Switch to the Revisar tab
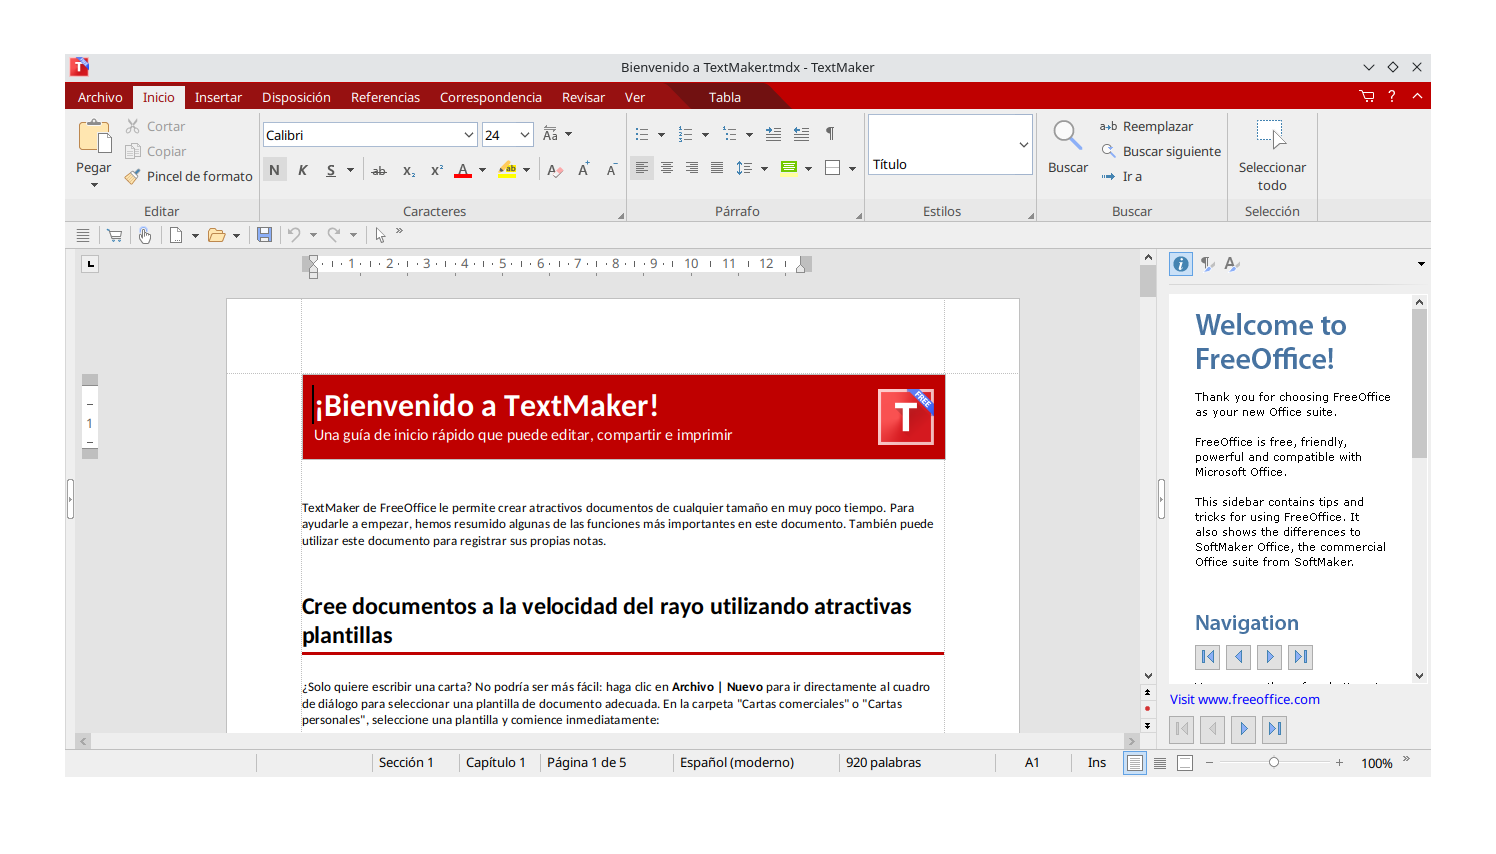Viewport: 1496px width, 854px height. [x=583, y=97]
